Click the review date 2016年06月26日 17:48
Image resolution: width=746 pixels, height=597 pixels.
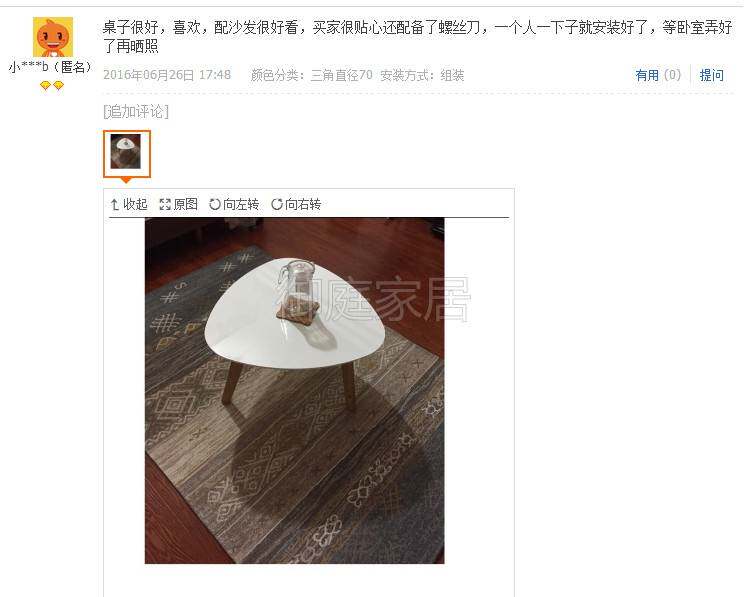click(167, 75)
